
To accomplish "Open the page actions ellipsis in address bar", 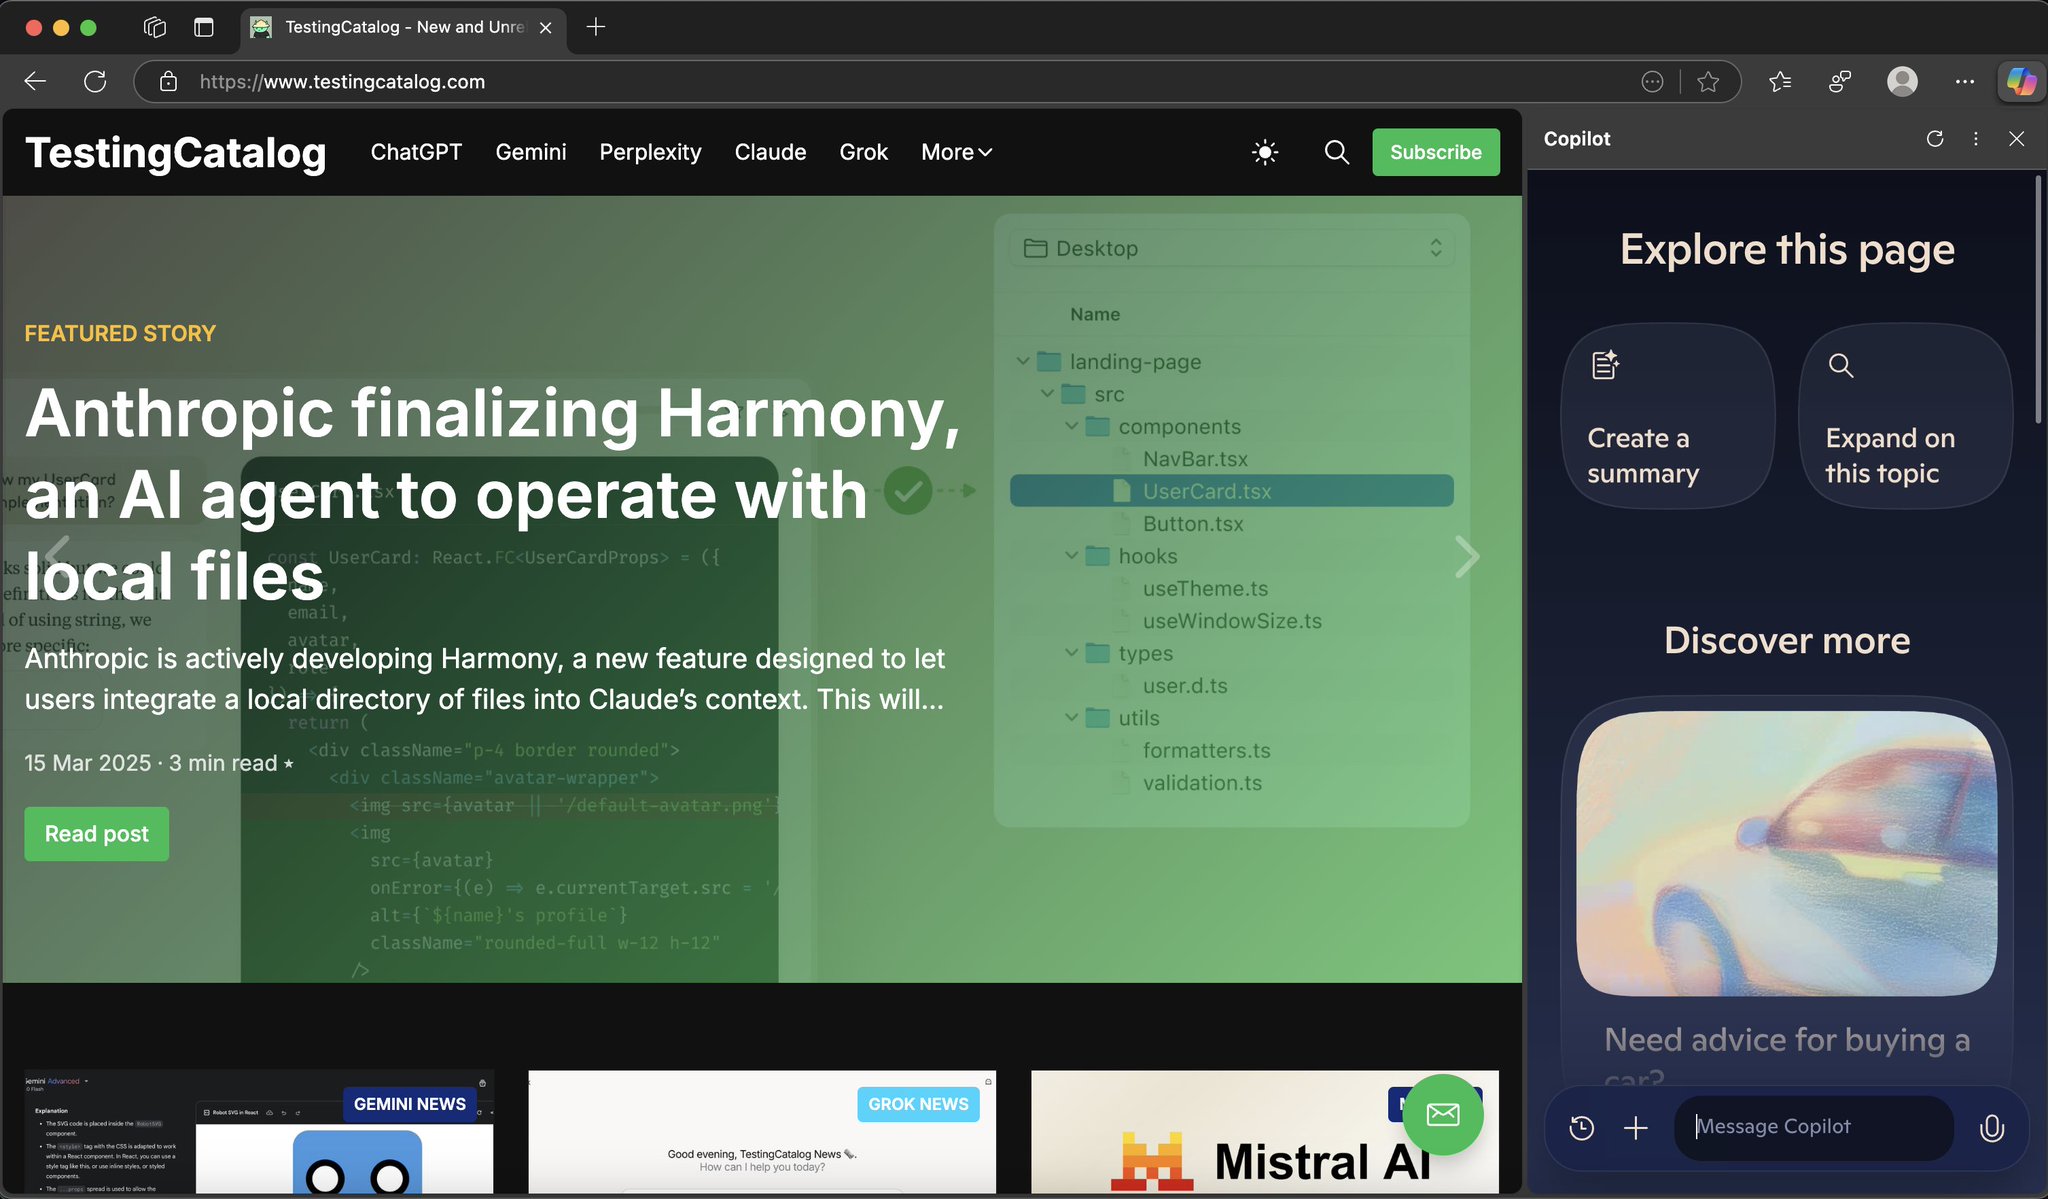I will pos(1652,82).
